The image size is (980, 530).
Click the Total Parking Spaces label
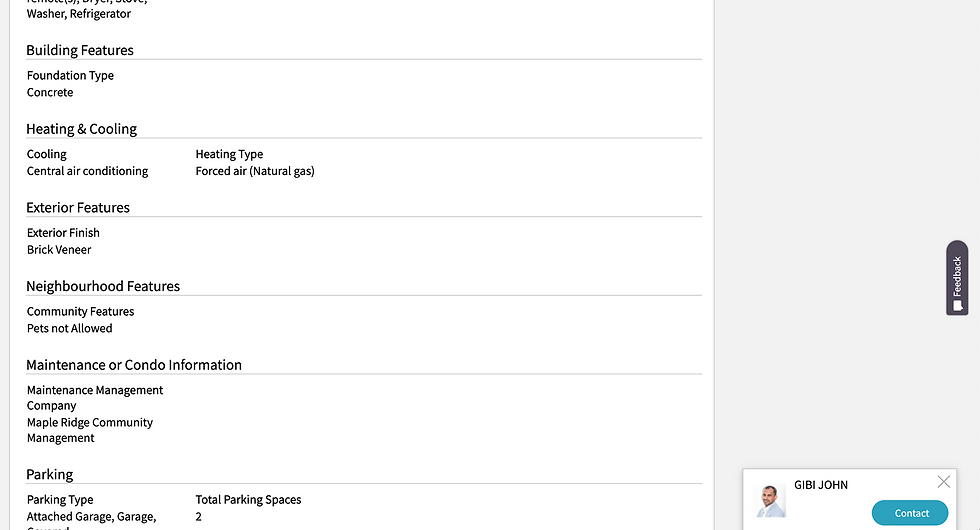248,500
